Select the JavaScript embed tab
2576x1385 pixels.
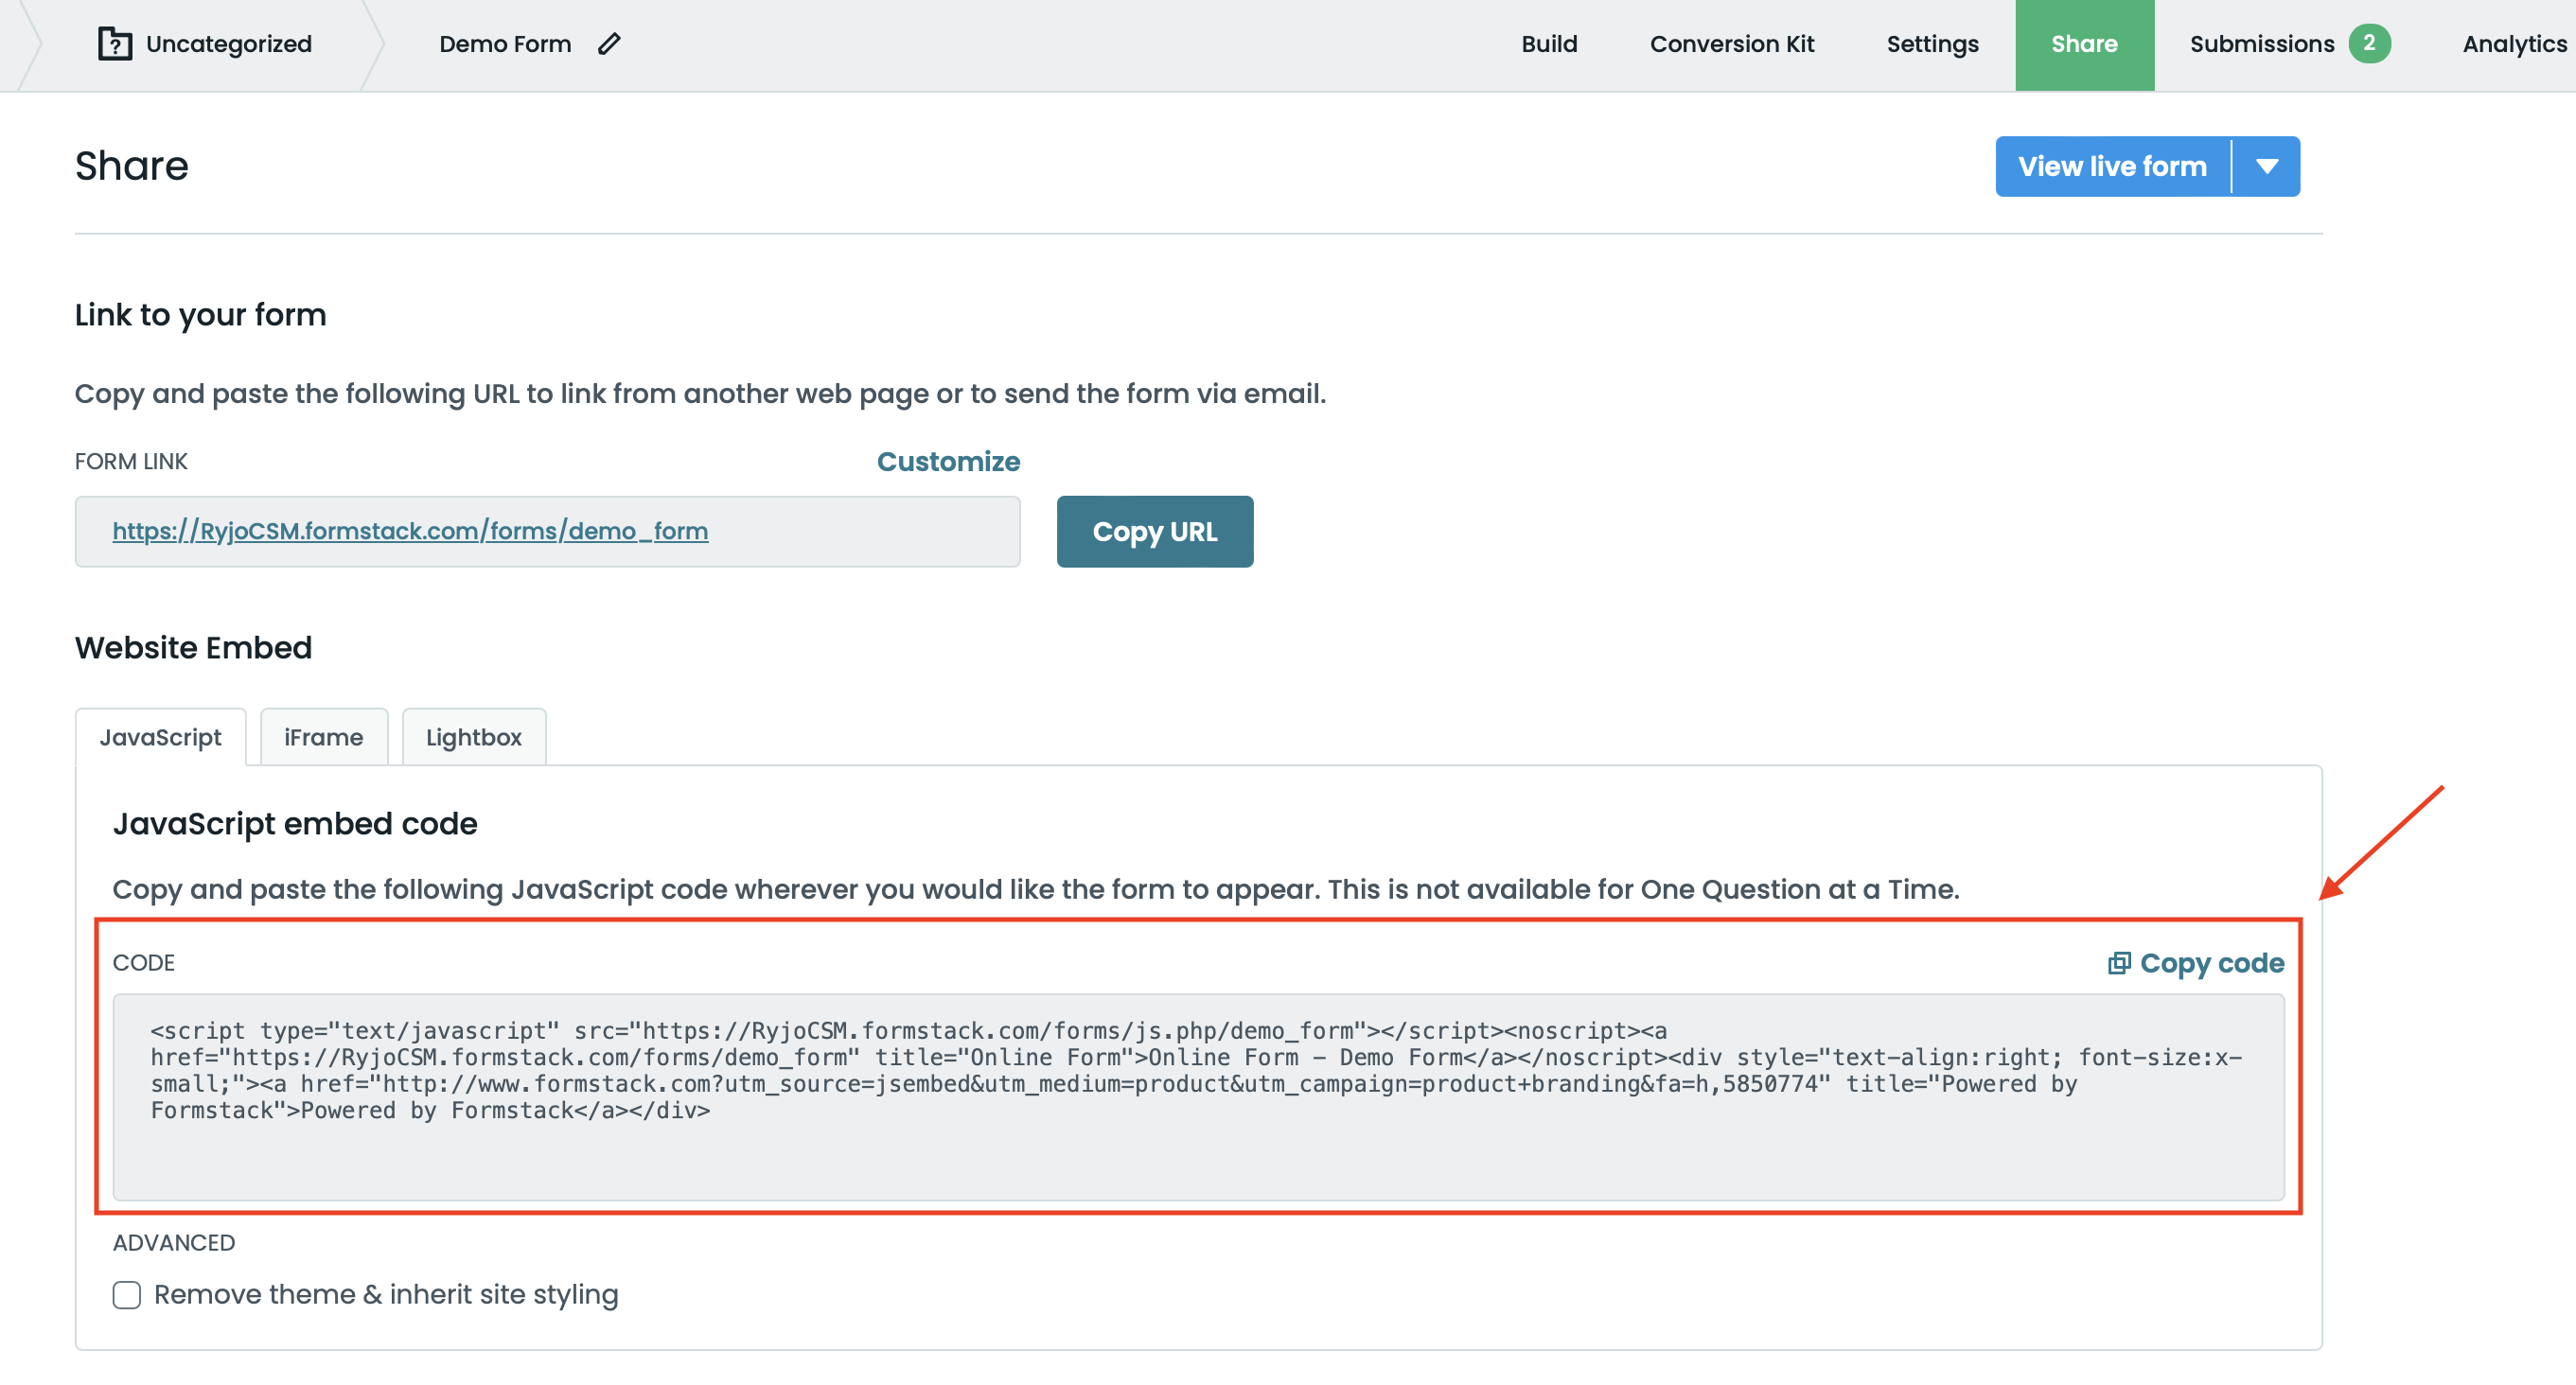(160, 737)
